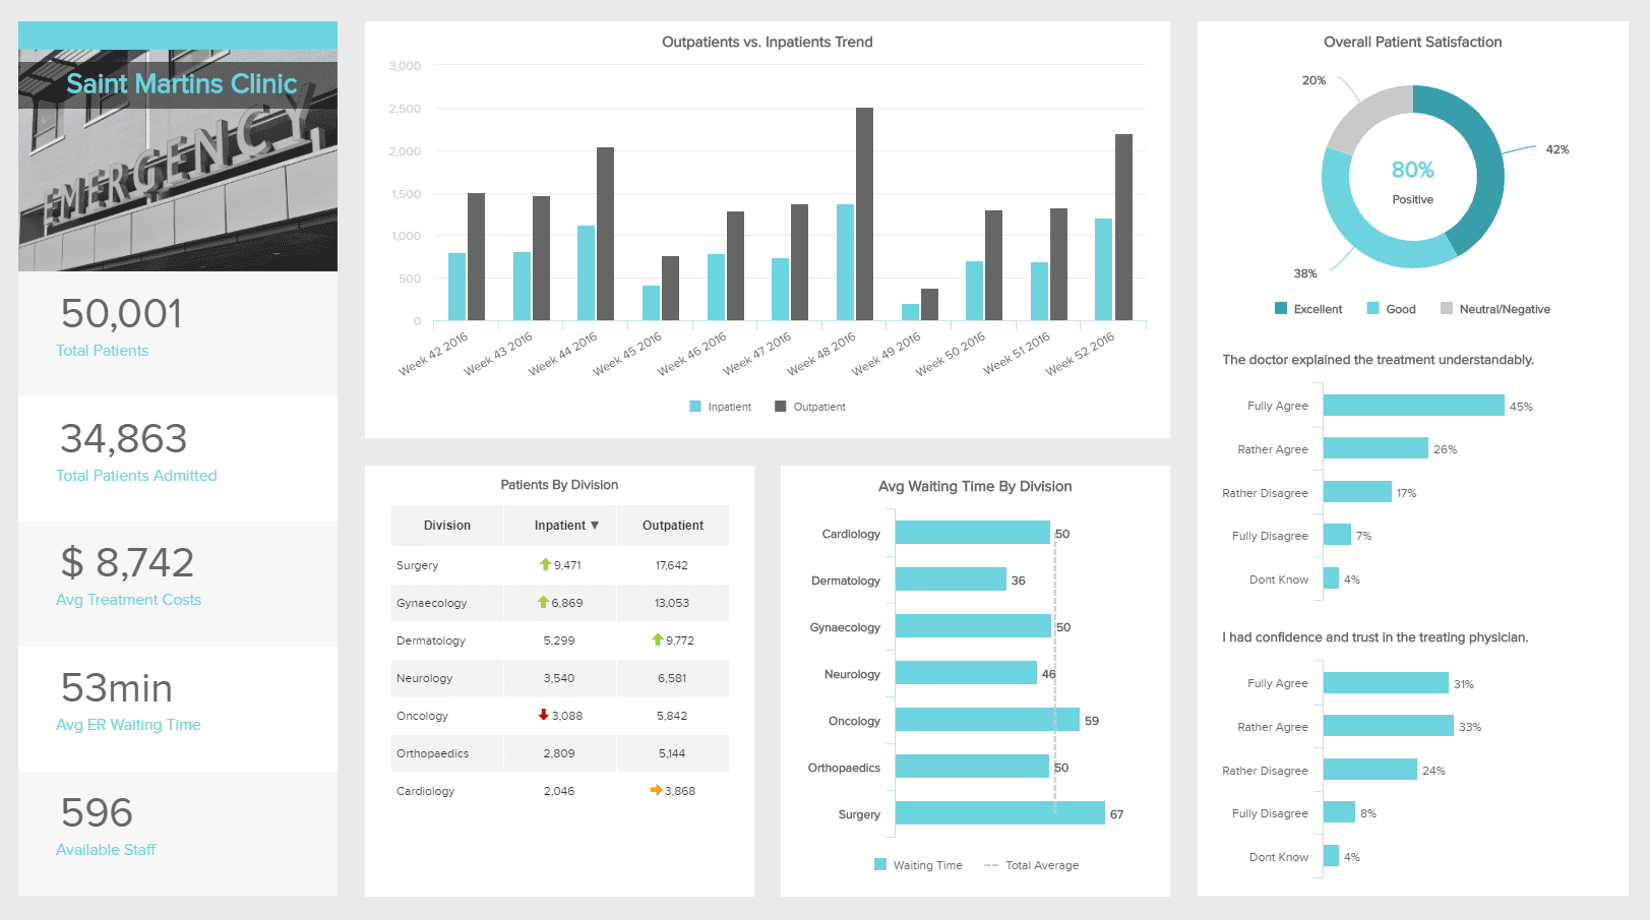Viewport: 1650px width, 920px height.
Task: Toggle the Neutral/Negative legend swatch
Action: pyautogui.click(x=1446, y=309)
